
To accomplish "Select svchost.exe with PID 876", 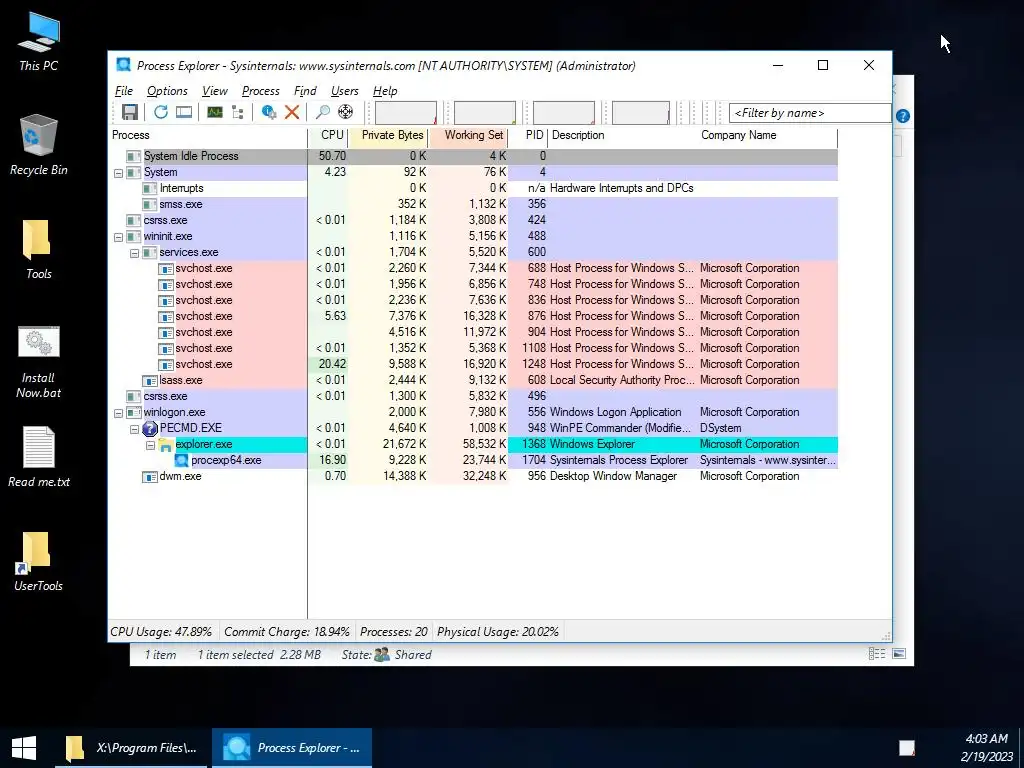I will (x=474, y=316).
